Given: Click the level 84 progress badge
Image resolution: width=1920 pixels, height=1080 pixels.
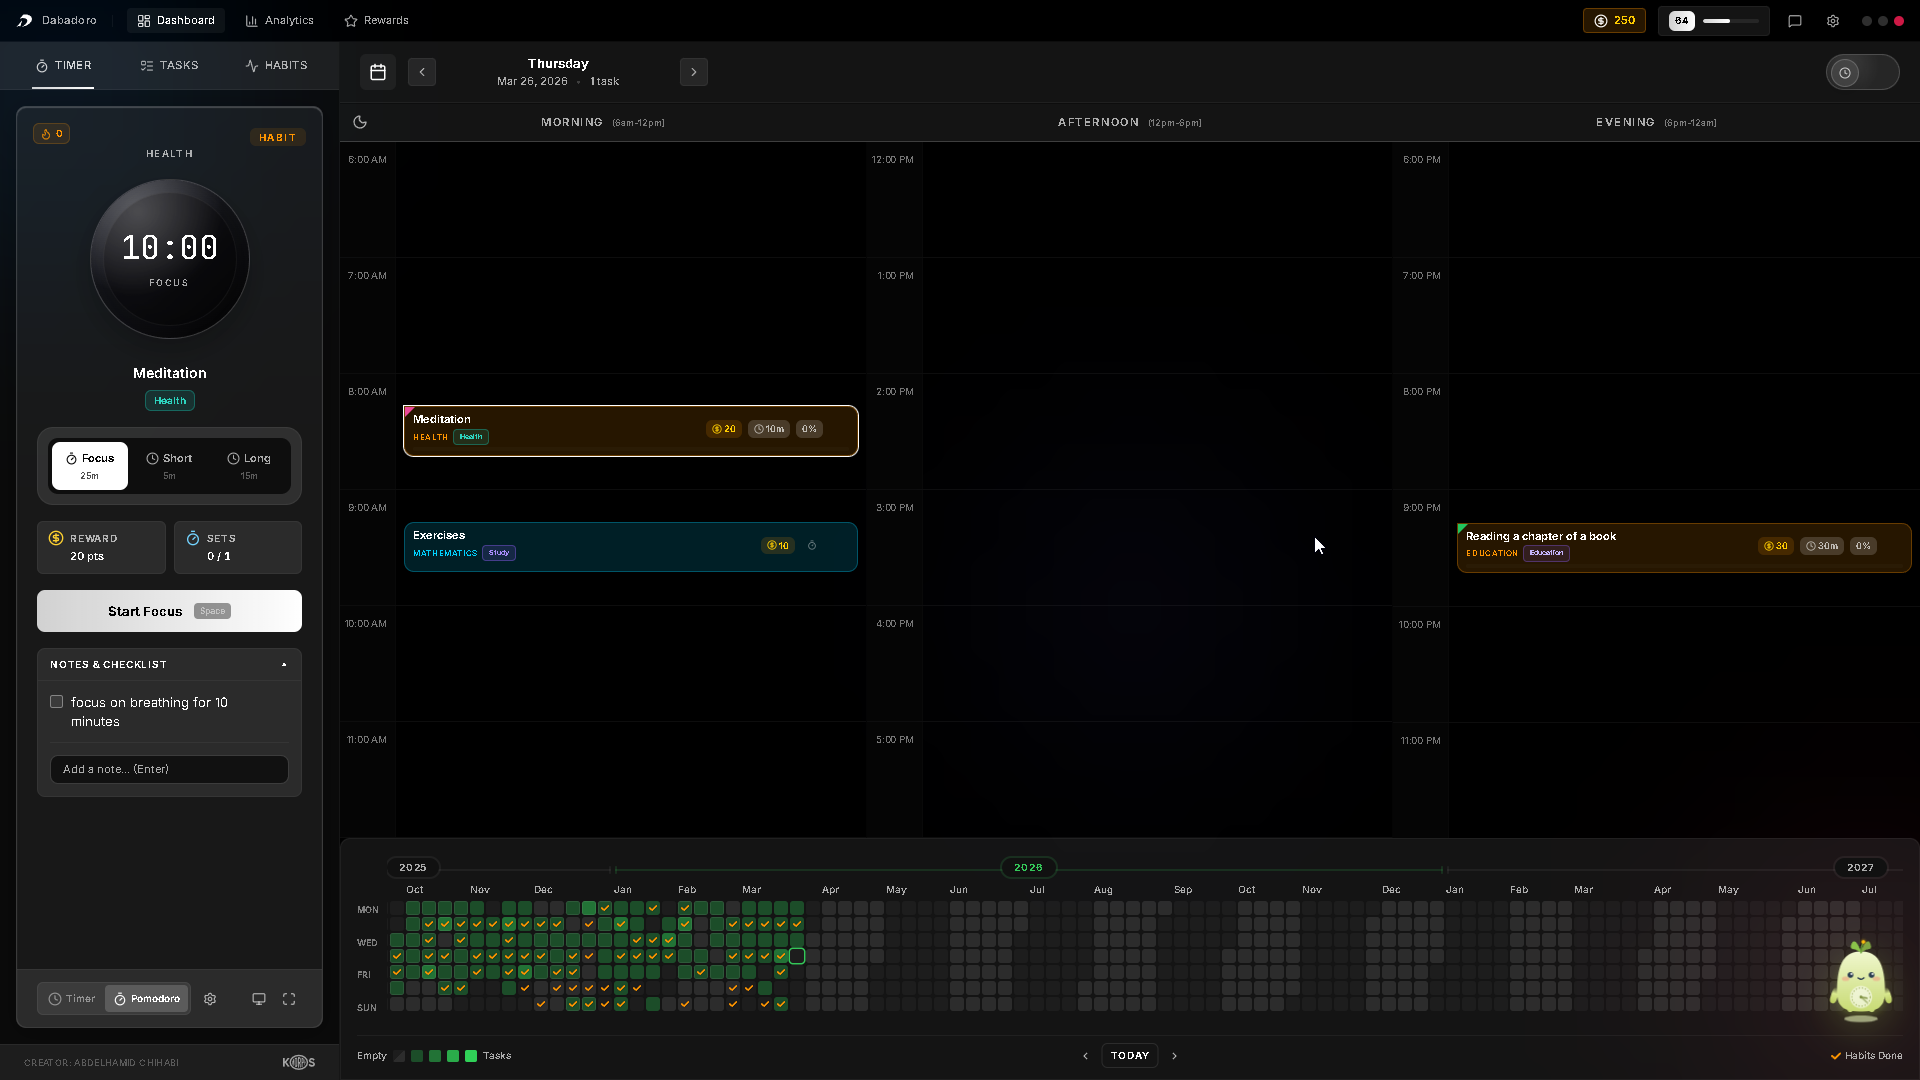Looking at the screenshot, I should pyautogui.click(x=1713, y=20).
